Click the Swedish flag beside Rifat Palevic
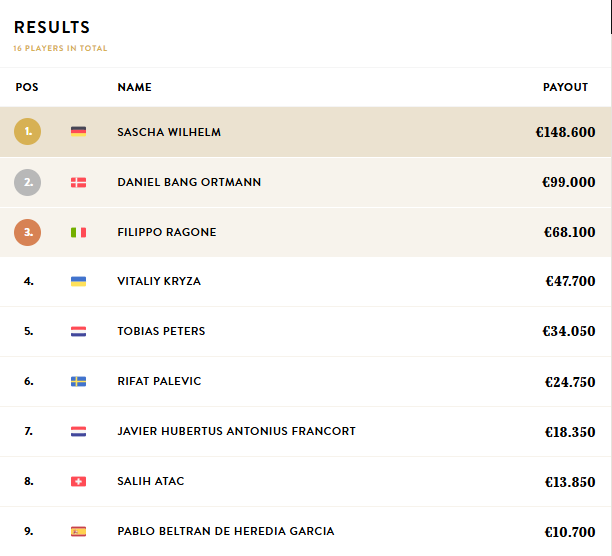 [78, 381]
